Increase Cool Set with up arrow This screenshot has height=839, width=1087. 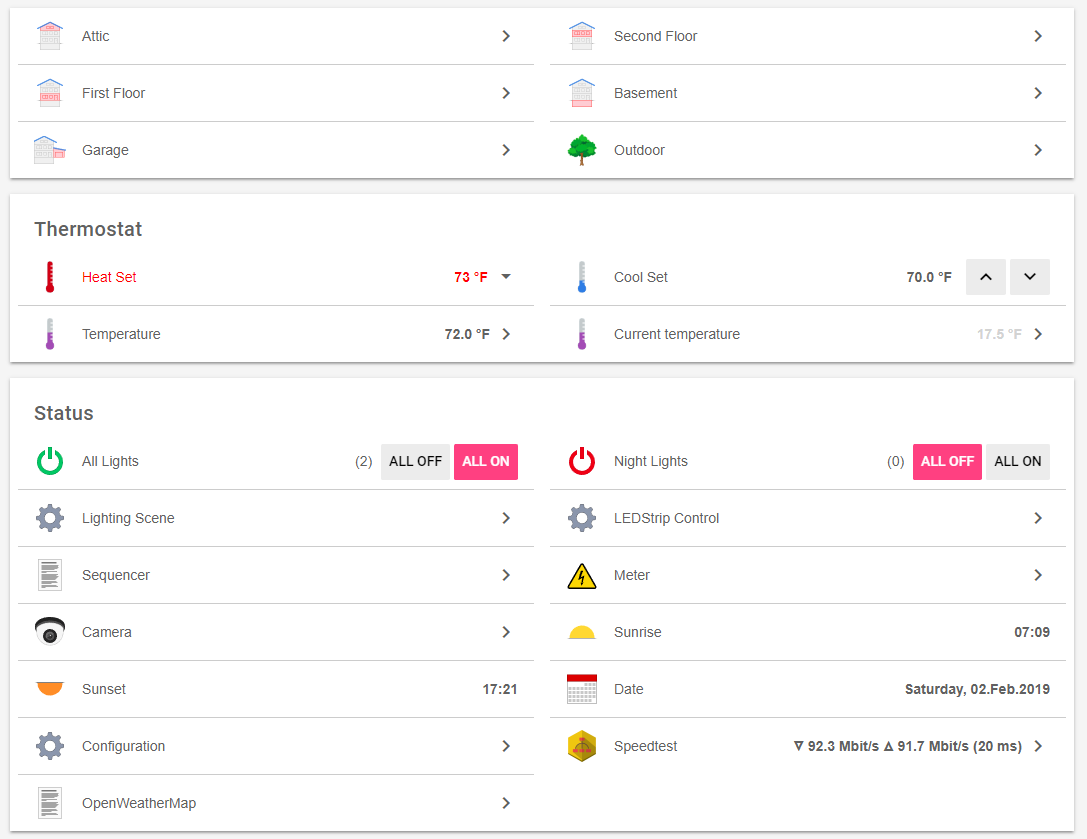click(986, 277)
